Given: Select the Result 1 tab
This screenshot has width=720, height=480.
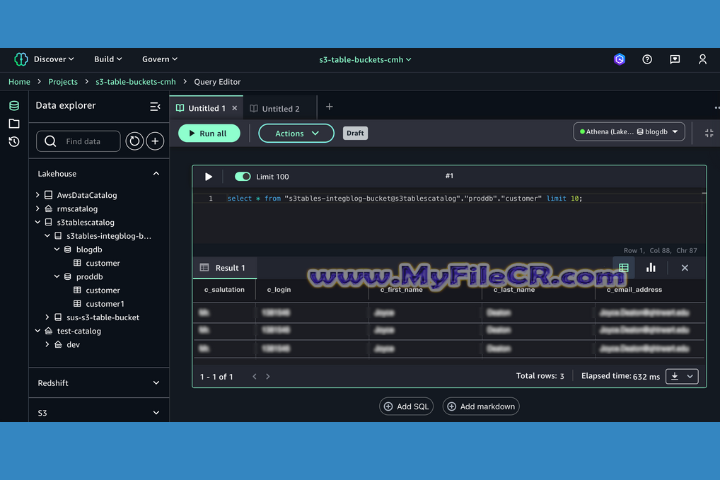Looking at the screenshot, I should pyautogui.click(x=225, y=268).
